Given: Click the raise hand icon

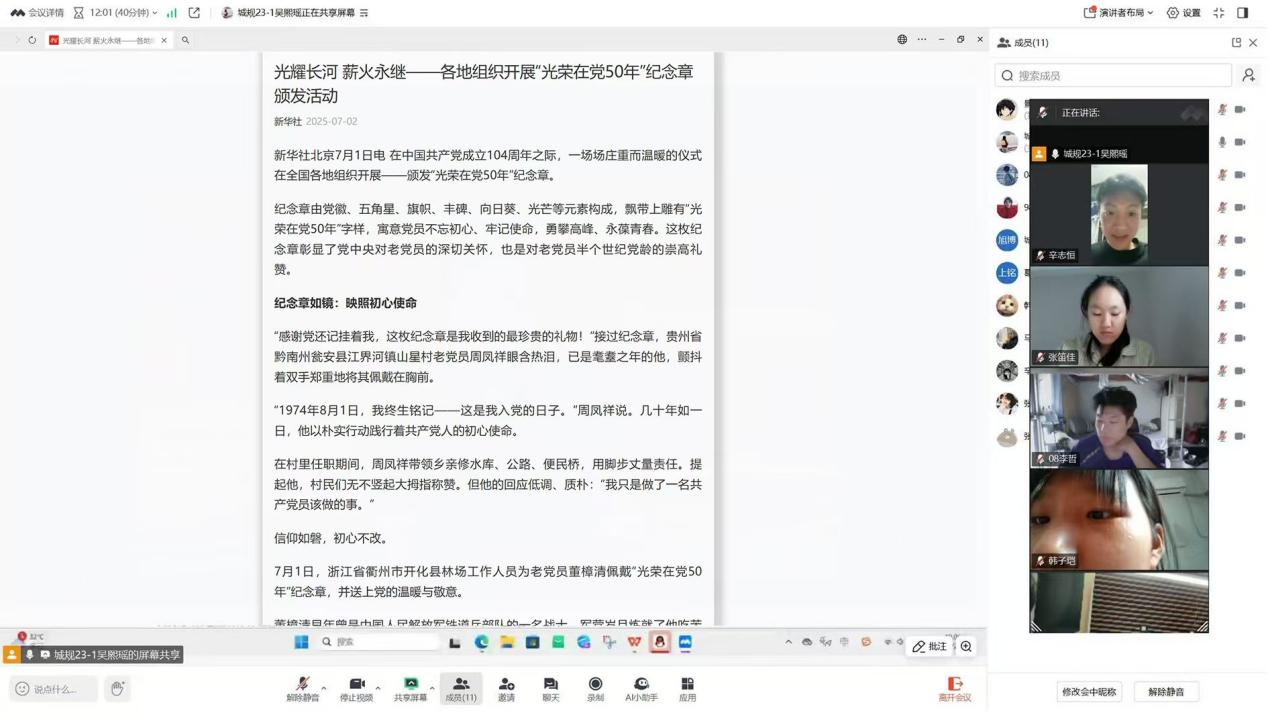Looking at the screenshot, I should click(117, 688).
